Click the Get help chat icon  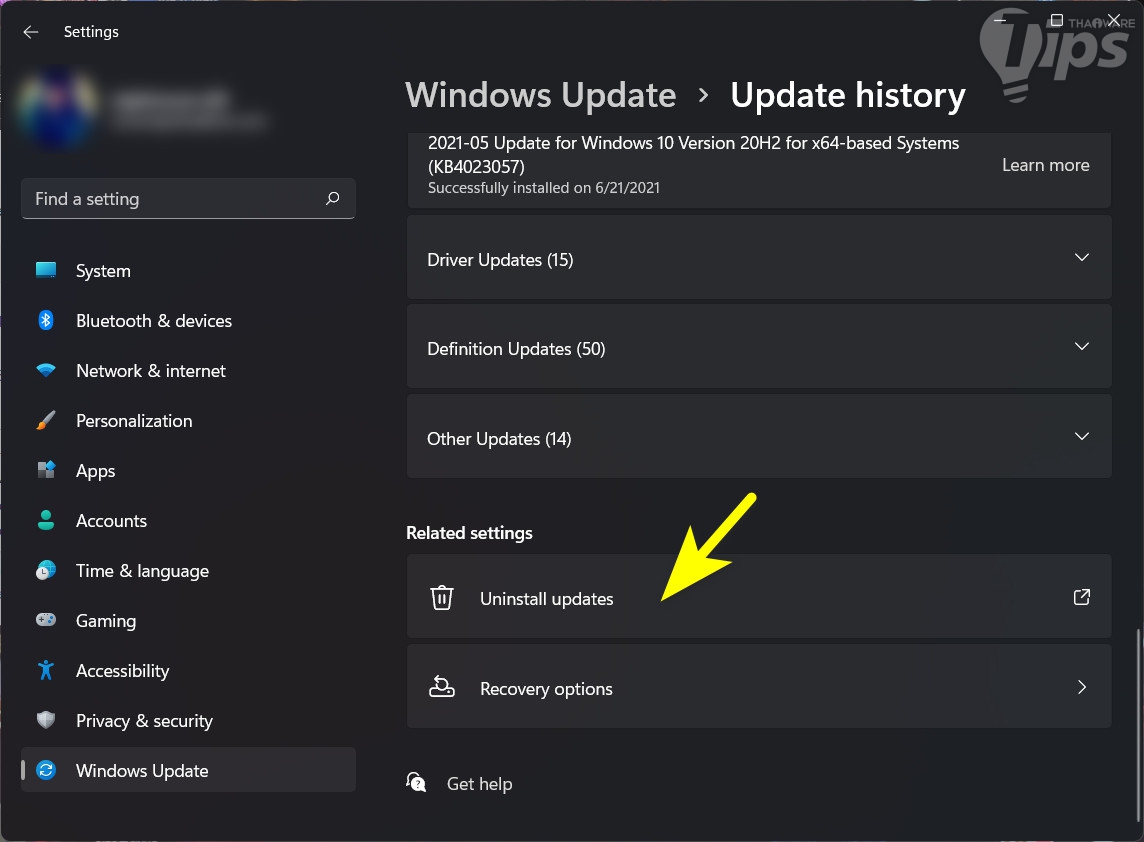coord(417,783)
